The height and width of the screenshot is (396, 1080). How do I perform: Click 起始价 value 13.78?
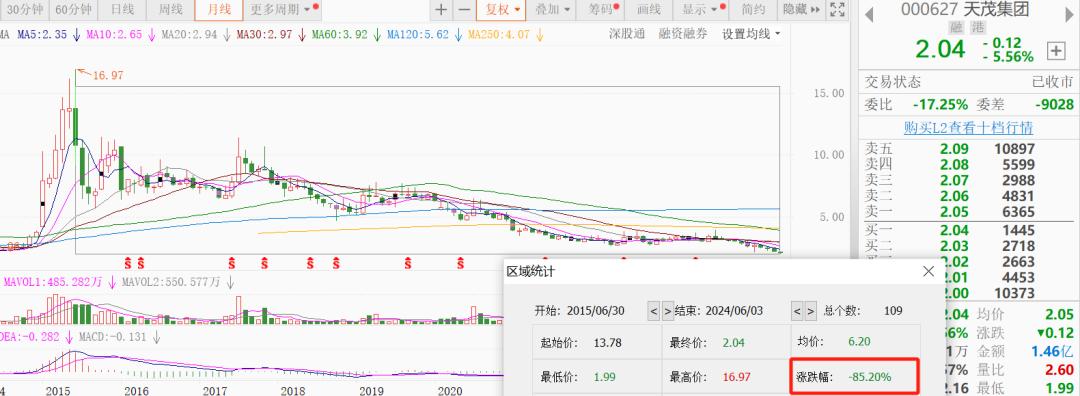coord(607,342)
